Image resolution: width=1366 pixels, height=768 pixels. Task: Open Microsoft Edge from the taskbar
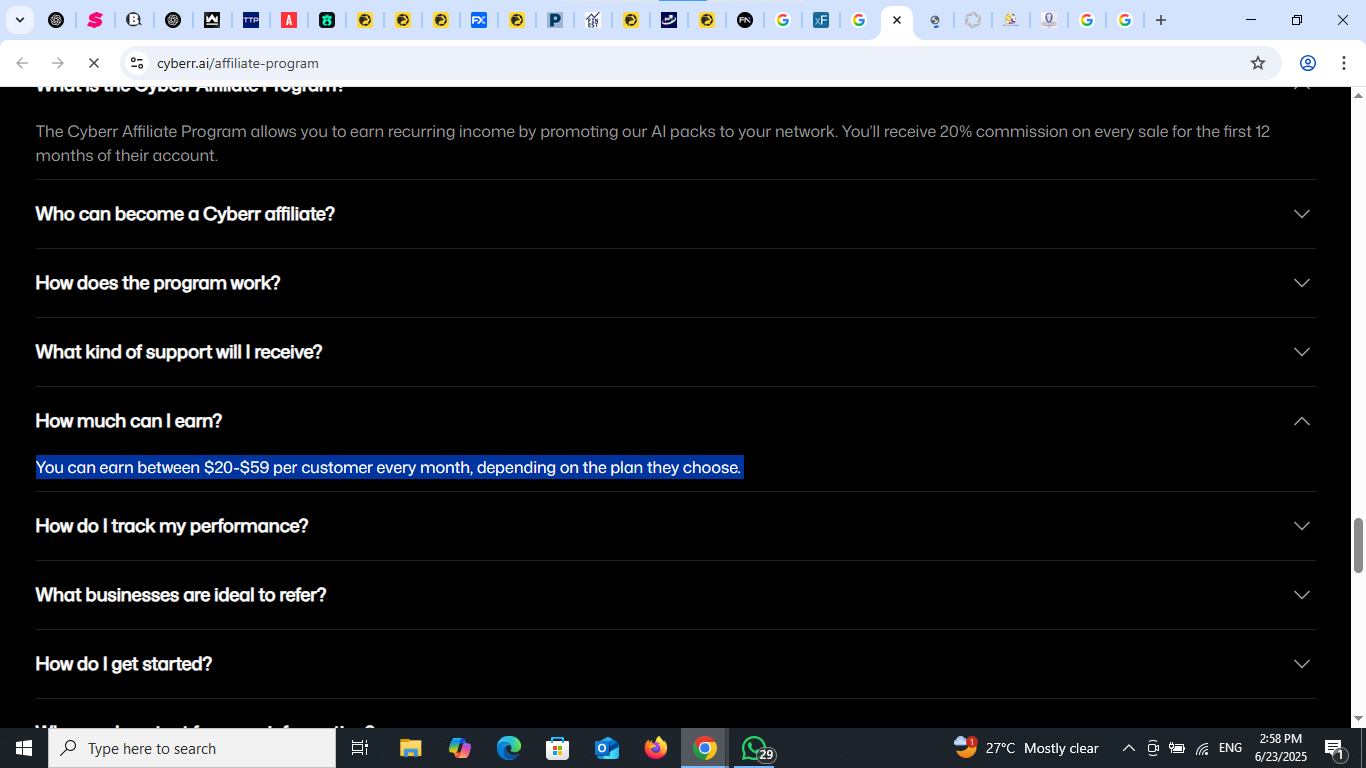(509, 748)
